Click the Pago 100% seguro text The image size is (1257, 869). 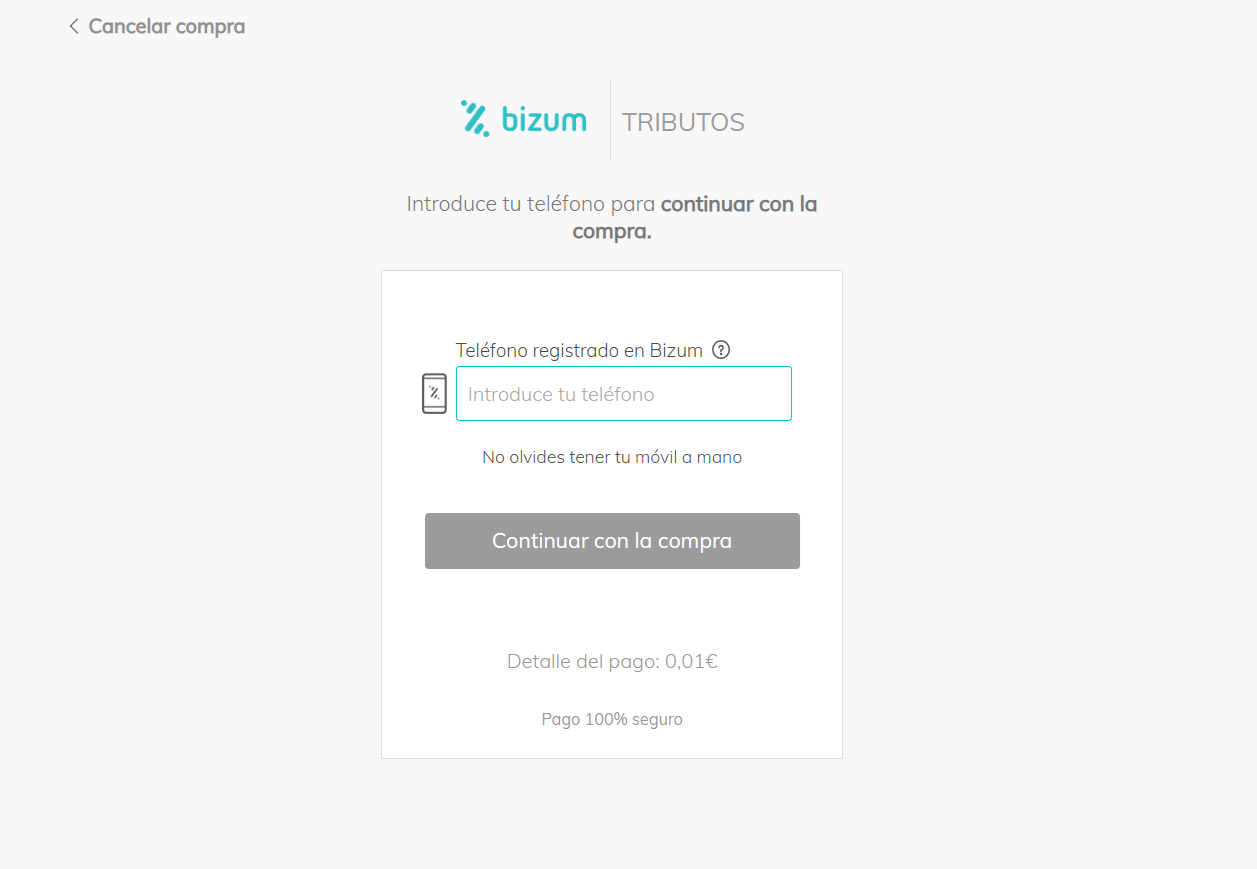tap(612, 719)
